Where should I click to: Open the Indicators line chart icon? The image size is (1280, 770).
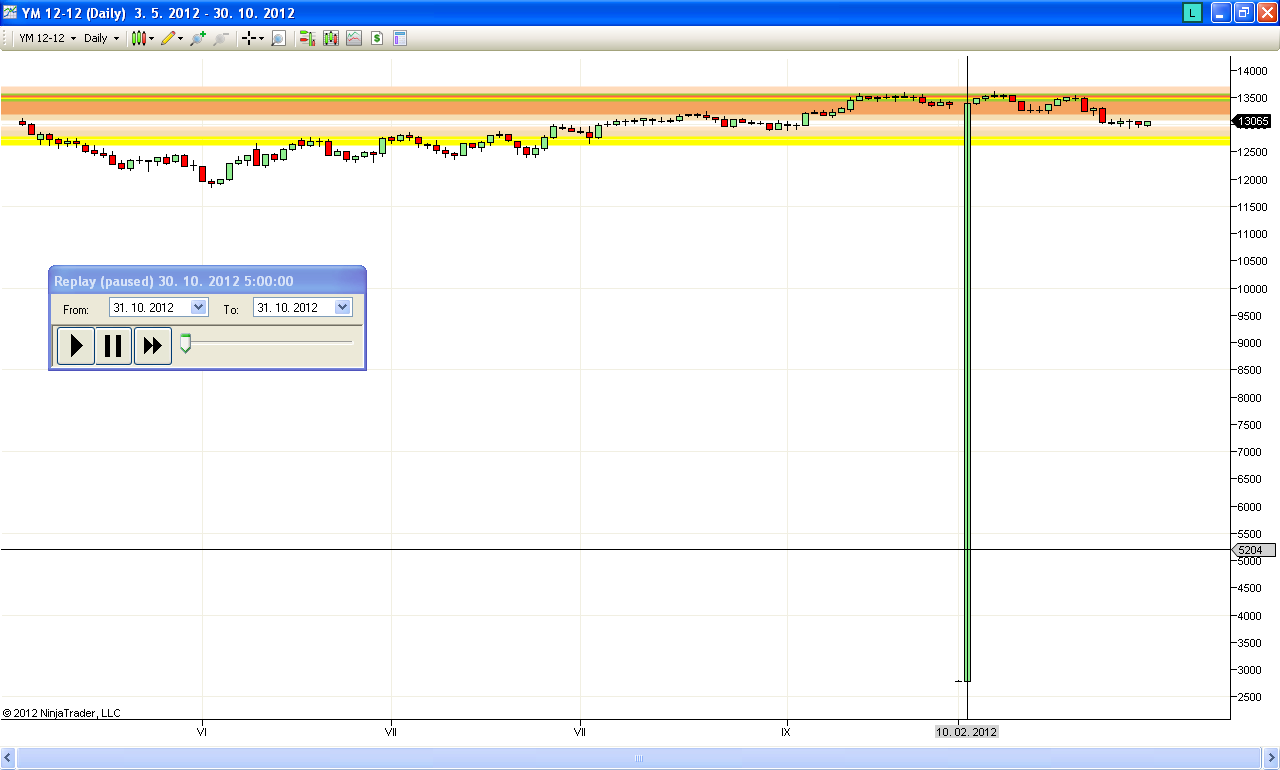point(354,38)
